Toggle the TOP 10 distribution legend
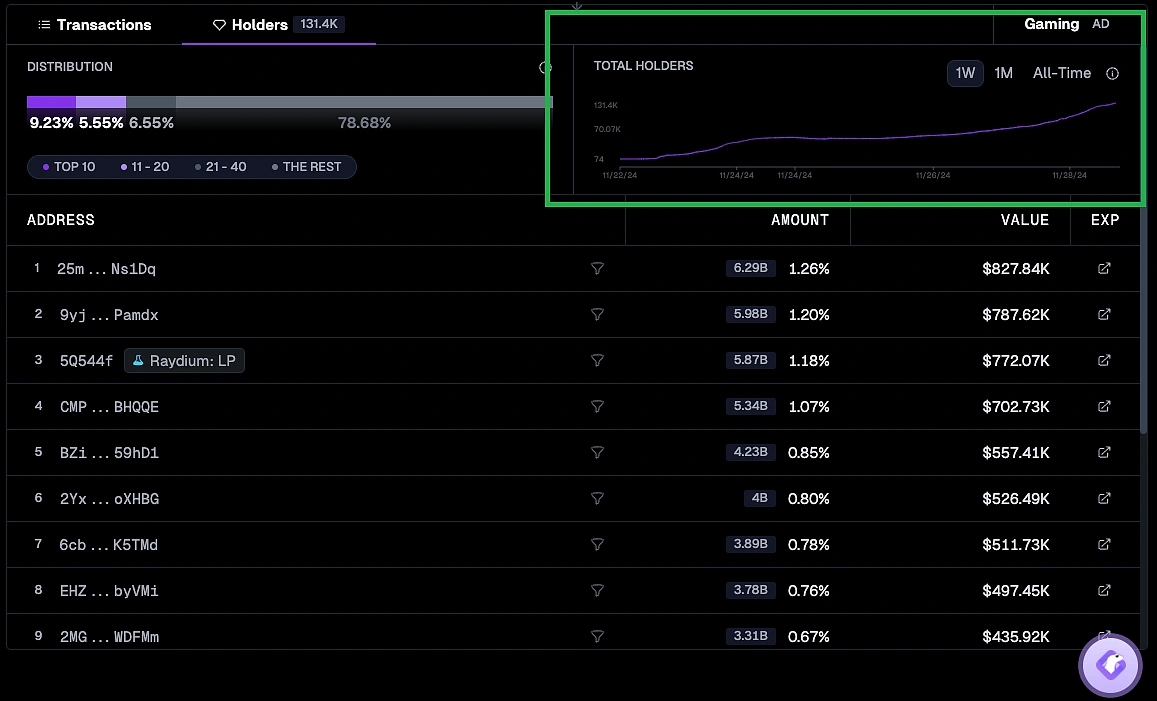The height and width of the screenshot is (701, 1157). (x=68, y=167)
